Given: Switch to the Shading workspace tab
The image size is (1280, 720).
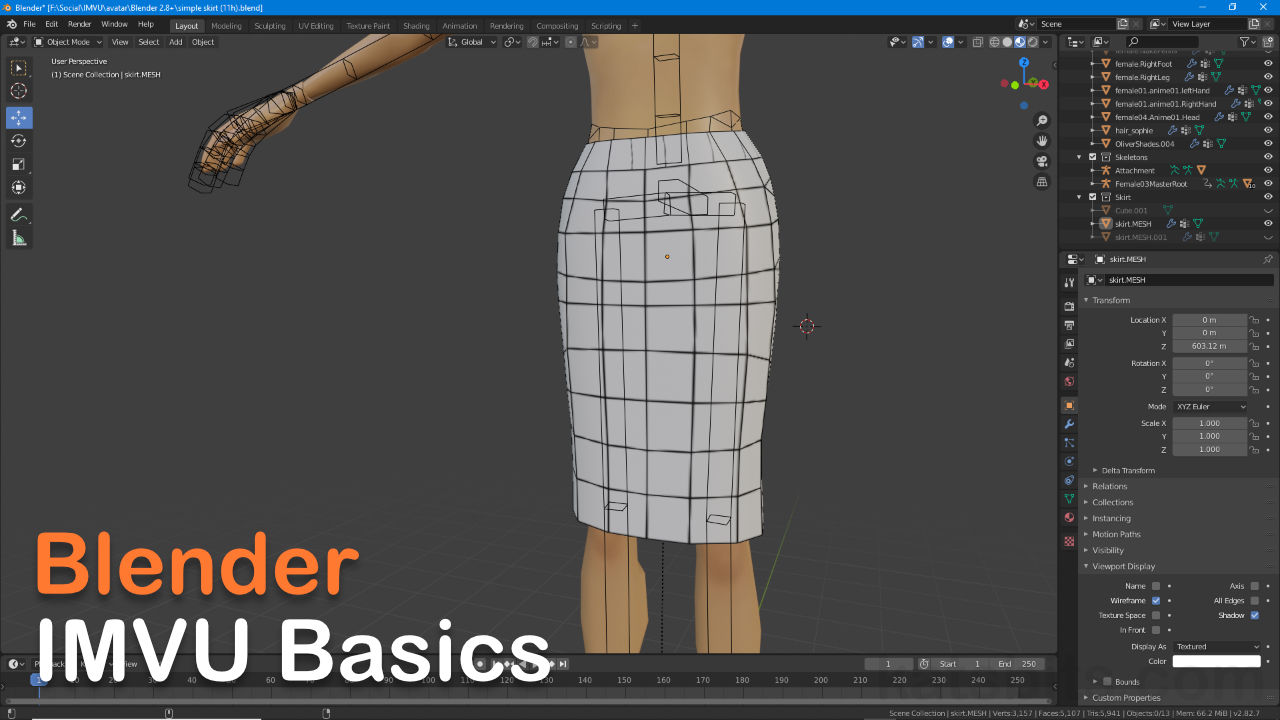Looking at the screenshot, I should coord(416,26).
